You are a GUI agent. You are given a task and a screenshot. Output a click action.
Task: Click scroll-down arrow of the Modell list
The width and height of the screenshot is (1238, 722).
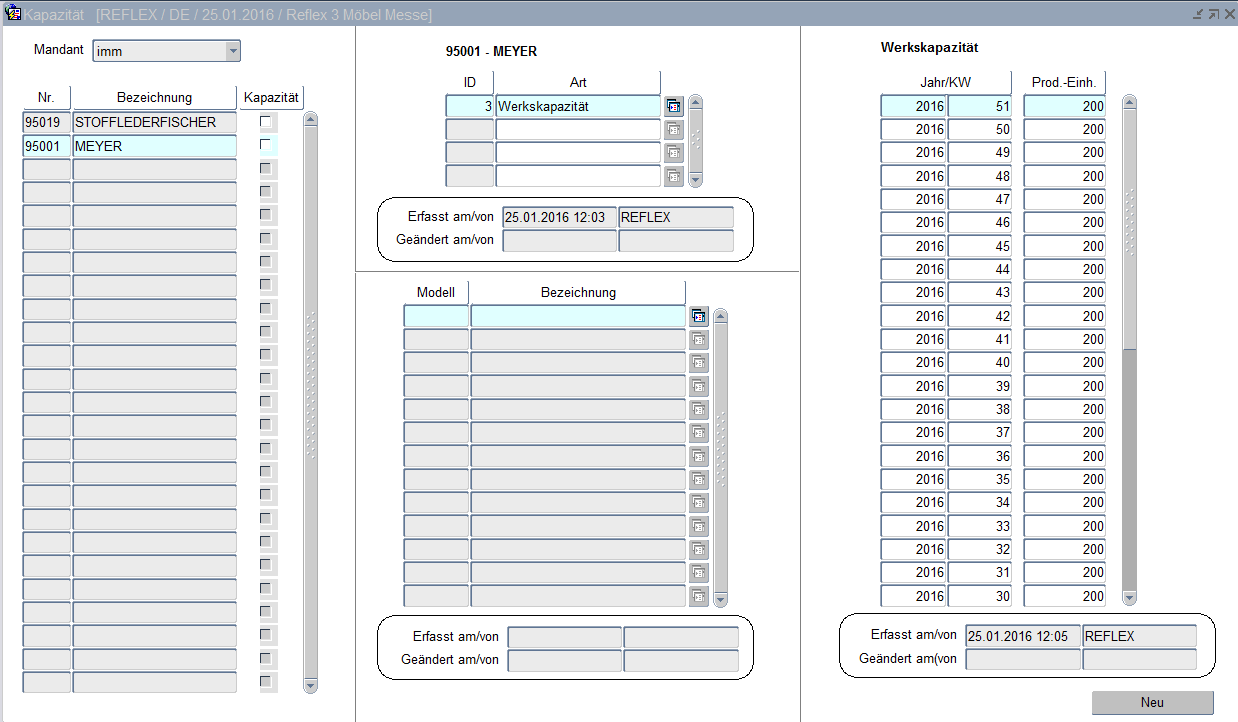point(720,598)
